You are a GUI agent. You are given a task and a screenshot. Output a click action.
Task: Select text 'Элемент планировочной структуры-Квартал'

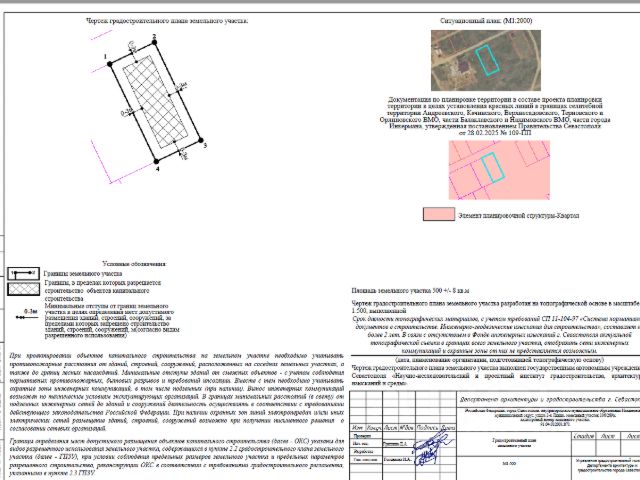tap(518, 215)
